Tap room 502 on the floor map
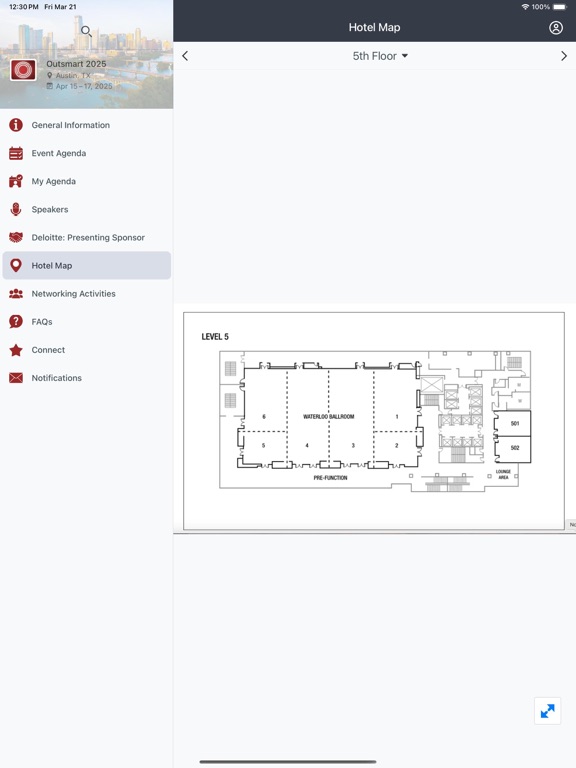The width and height of the screenshot is (576, 768). coord(515,448)
